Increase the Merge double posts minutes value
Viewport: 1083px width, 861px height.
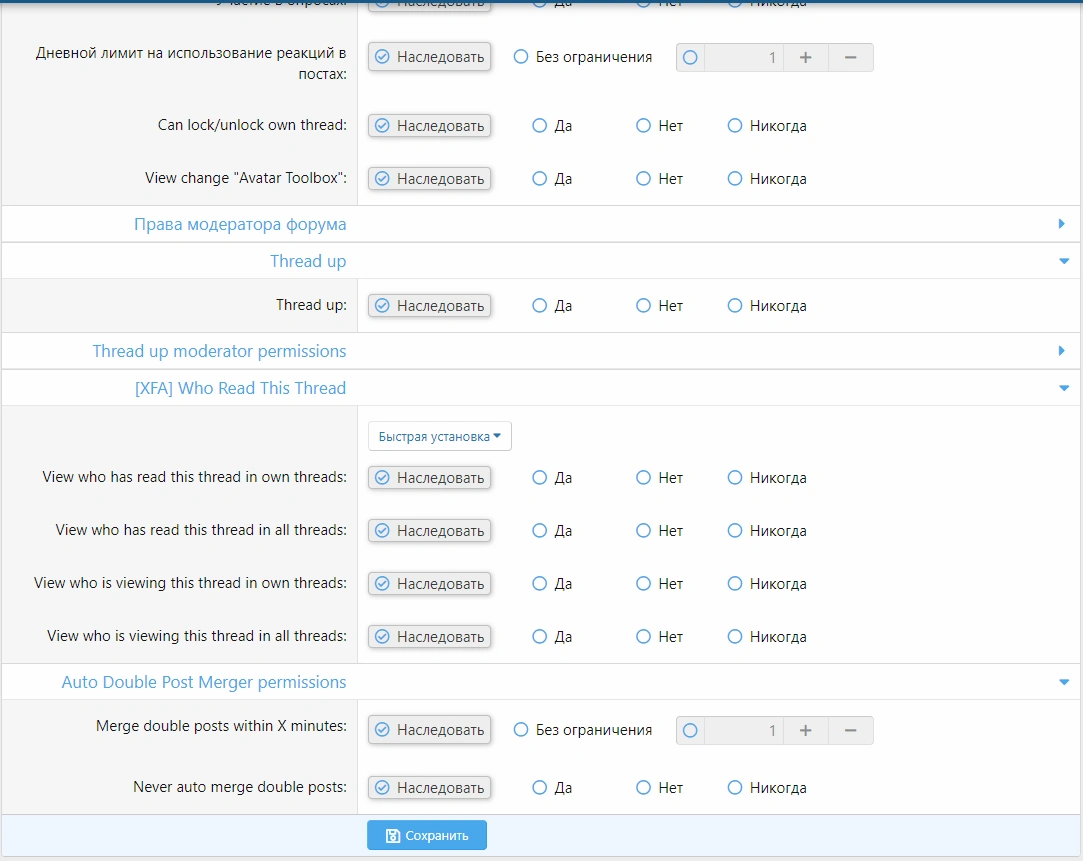tap(805, 731)
